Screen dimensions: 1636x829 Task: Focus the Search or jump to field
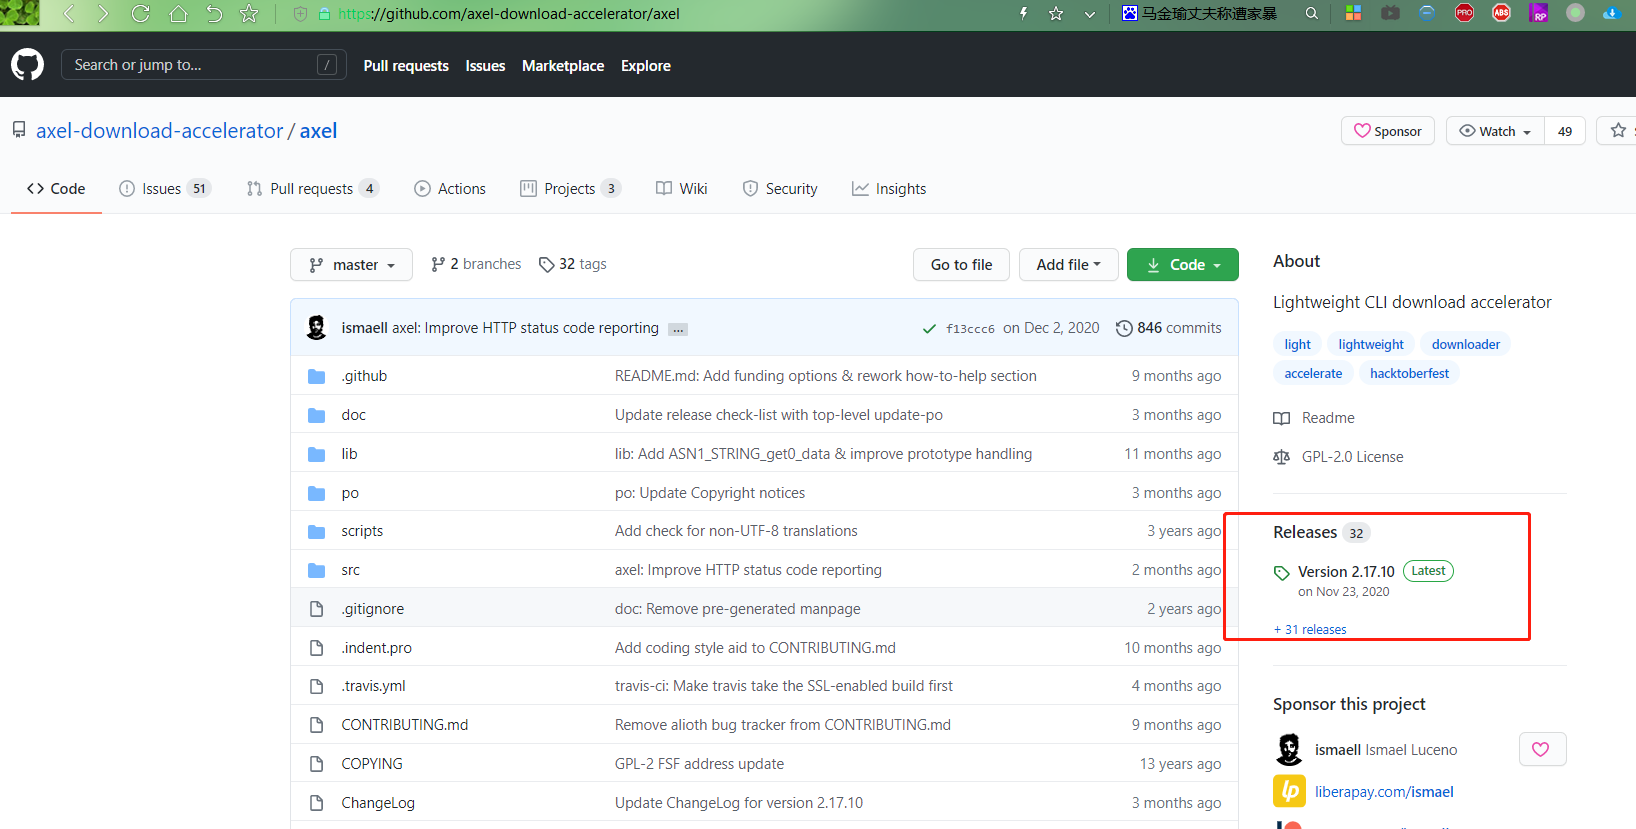[x=204, y=65]
